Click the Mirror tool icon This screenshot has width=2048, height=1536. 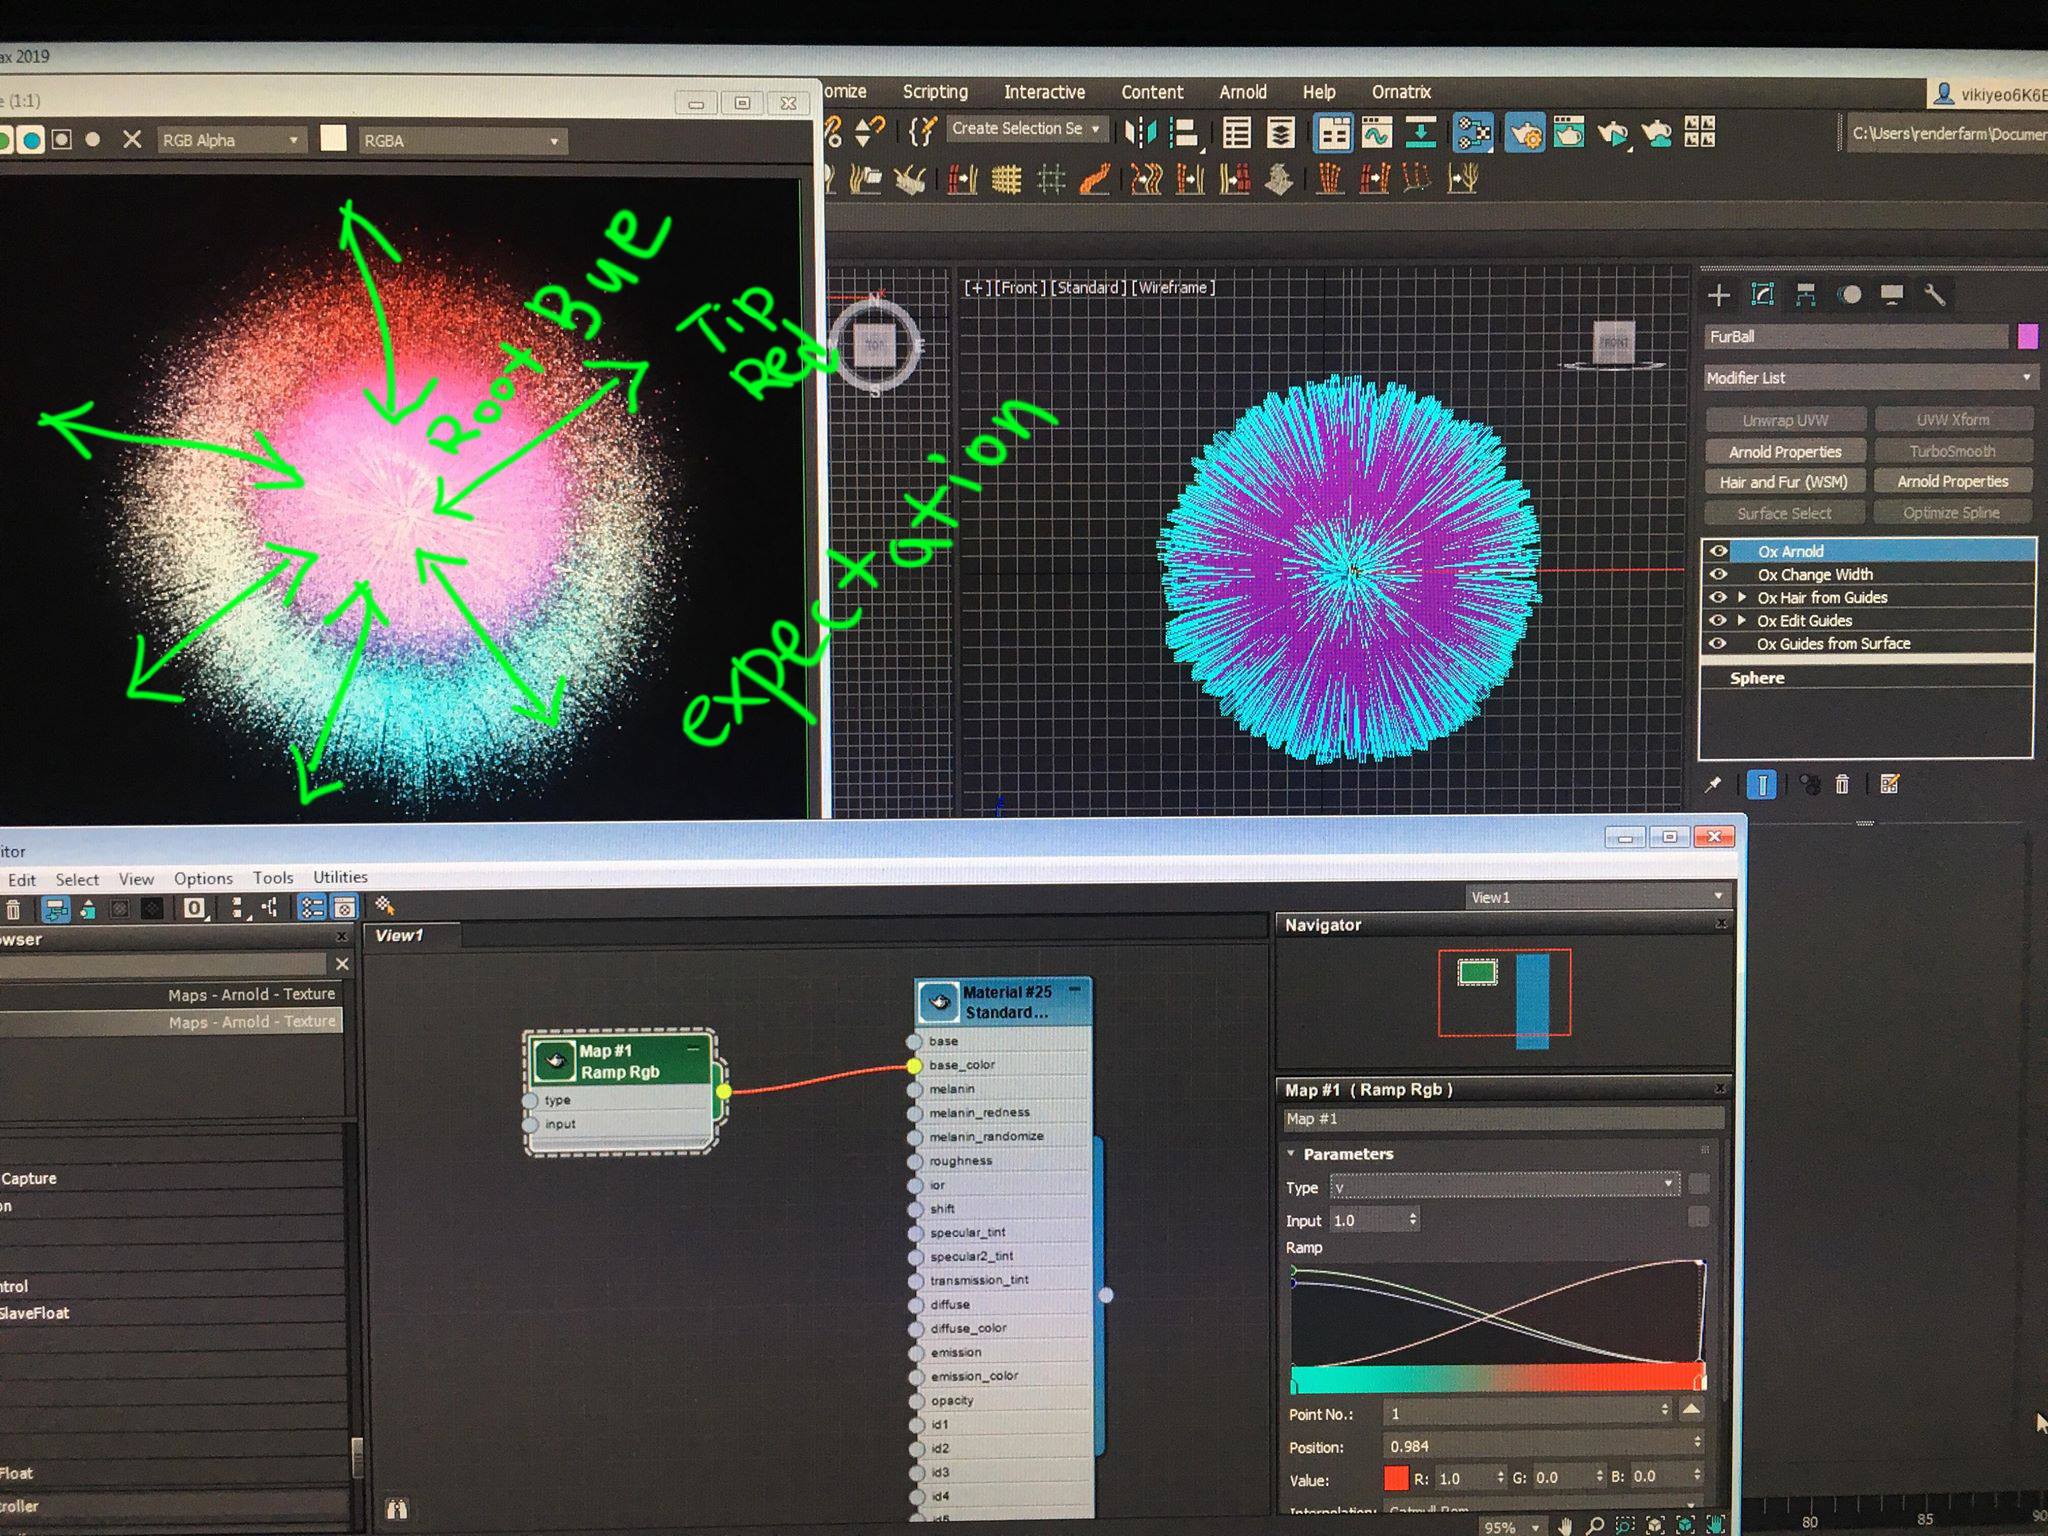point(1140,131)
